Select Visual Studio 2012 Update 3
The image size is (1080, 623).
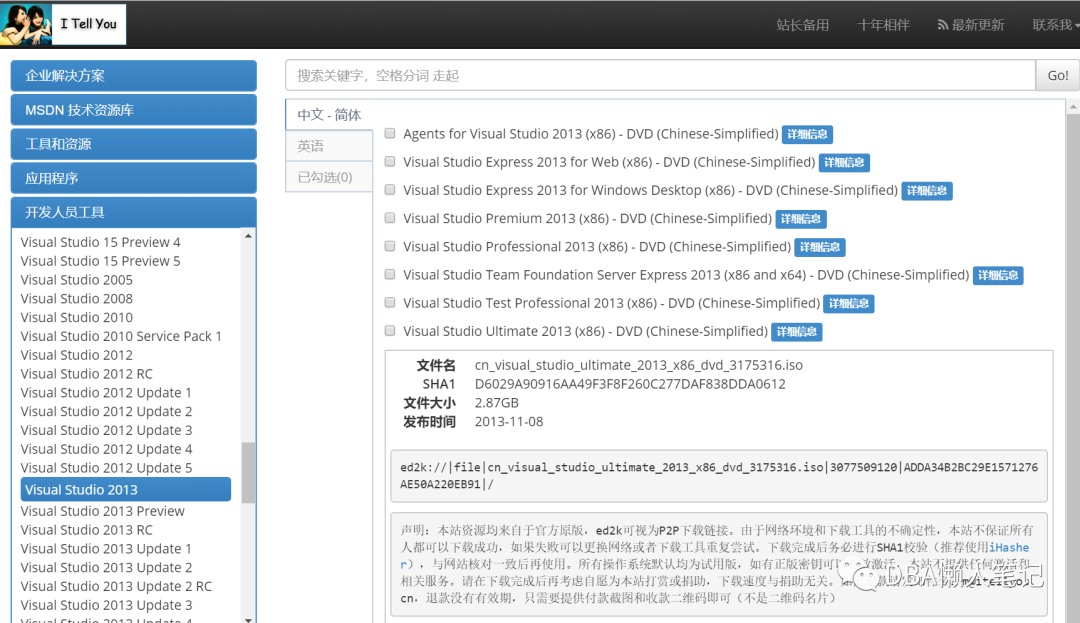[106, 430]
